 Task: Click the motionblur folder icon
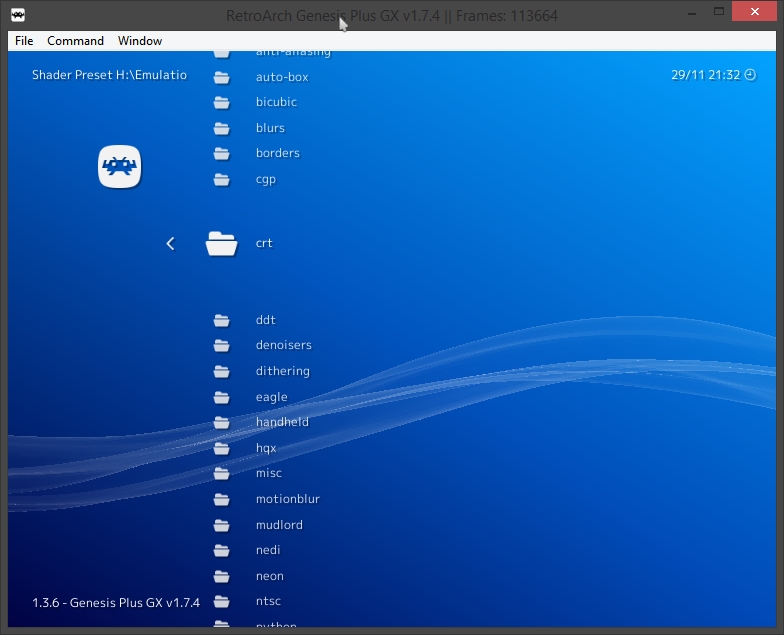point(222,500)
